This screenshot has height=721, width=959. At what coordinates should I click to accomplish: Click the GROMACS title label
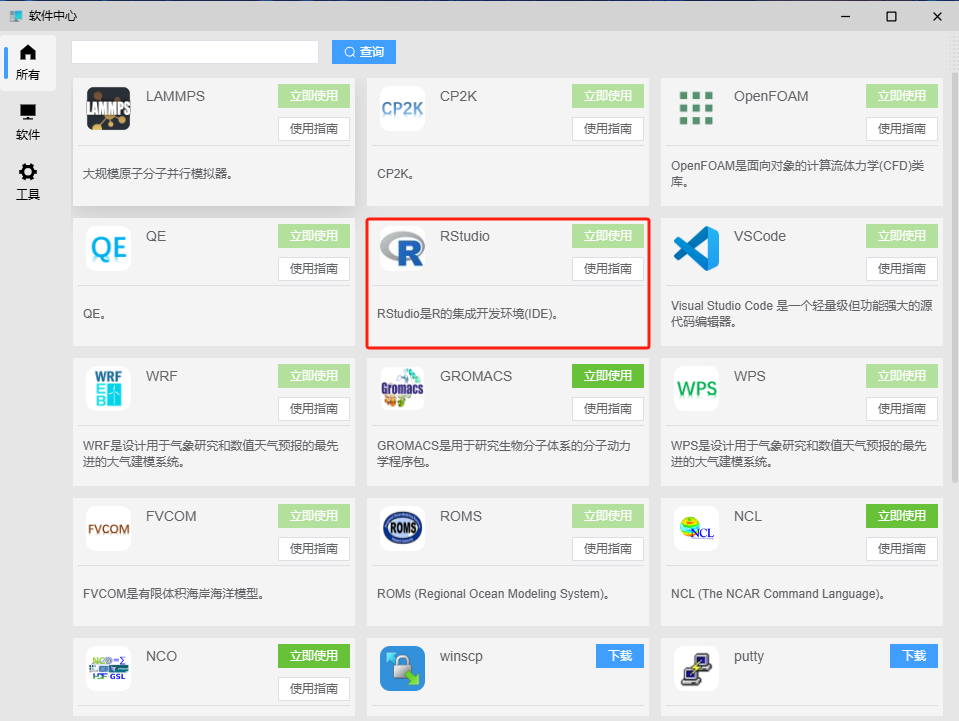(476, 377)
